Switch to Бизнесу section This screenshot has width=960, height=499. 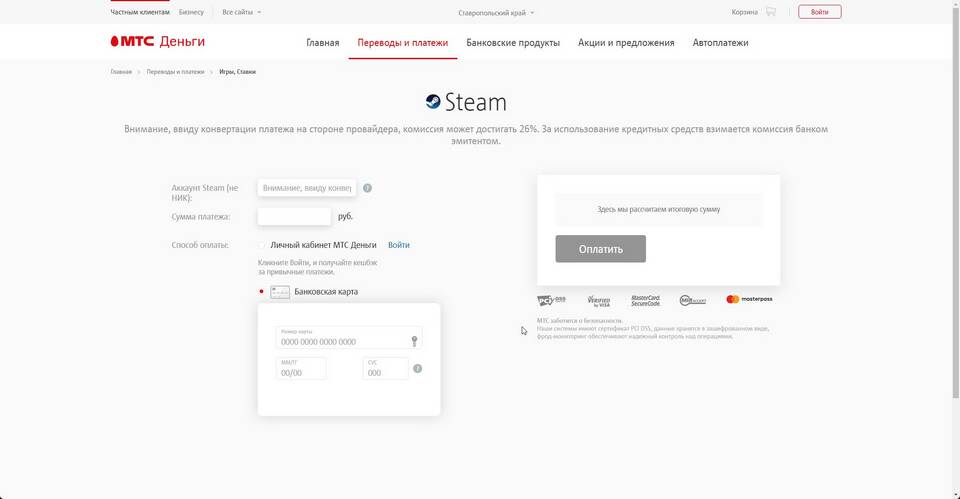click(191, 12)
